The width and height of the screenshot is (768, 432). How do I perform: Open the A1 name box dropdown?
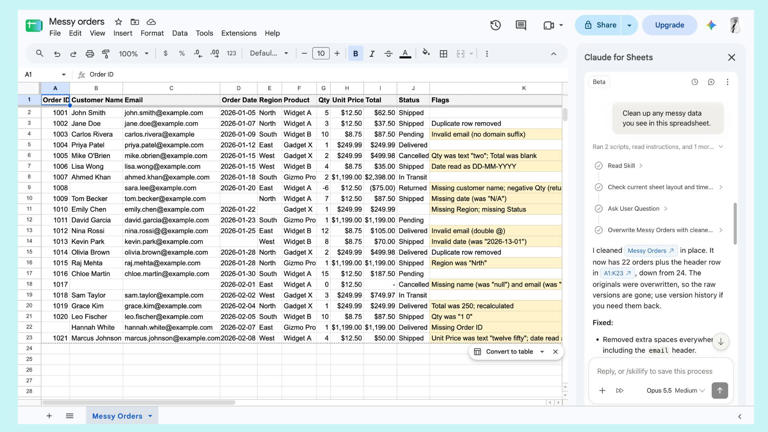point(64,74)
